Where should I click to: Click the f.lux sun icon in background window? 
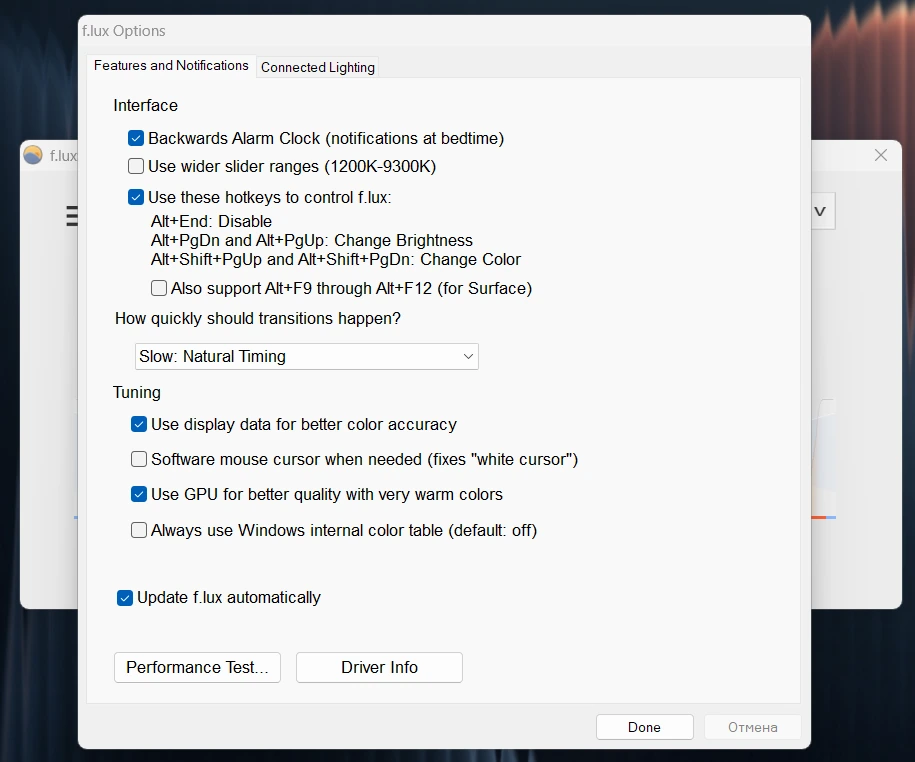[33, 155]
